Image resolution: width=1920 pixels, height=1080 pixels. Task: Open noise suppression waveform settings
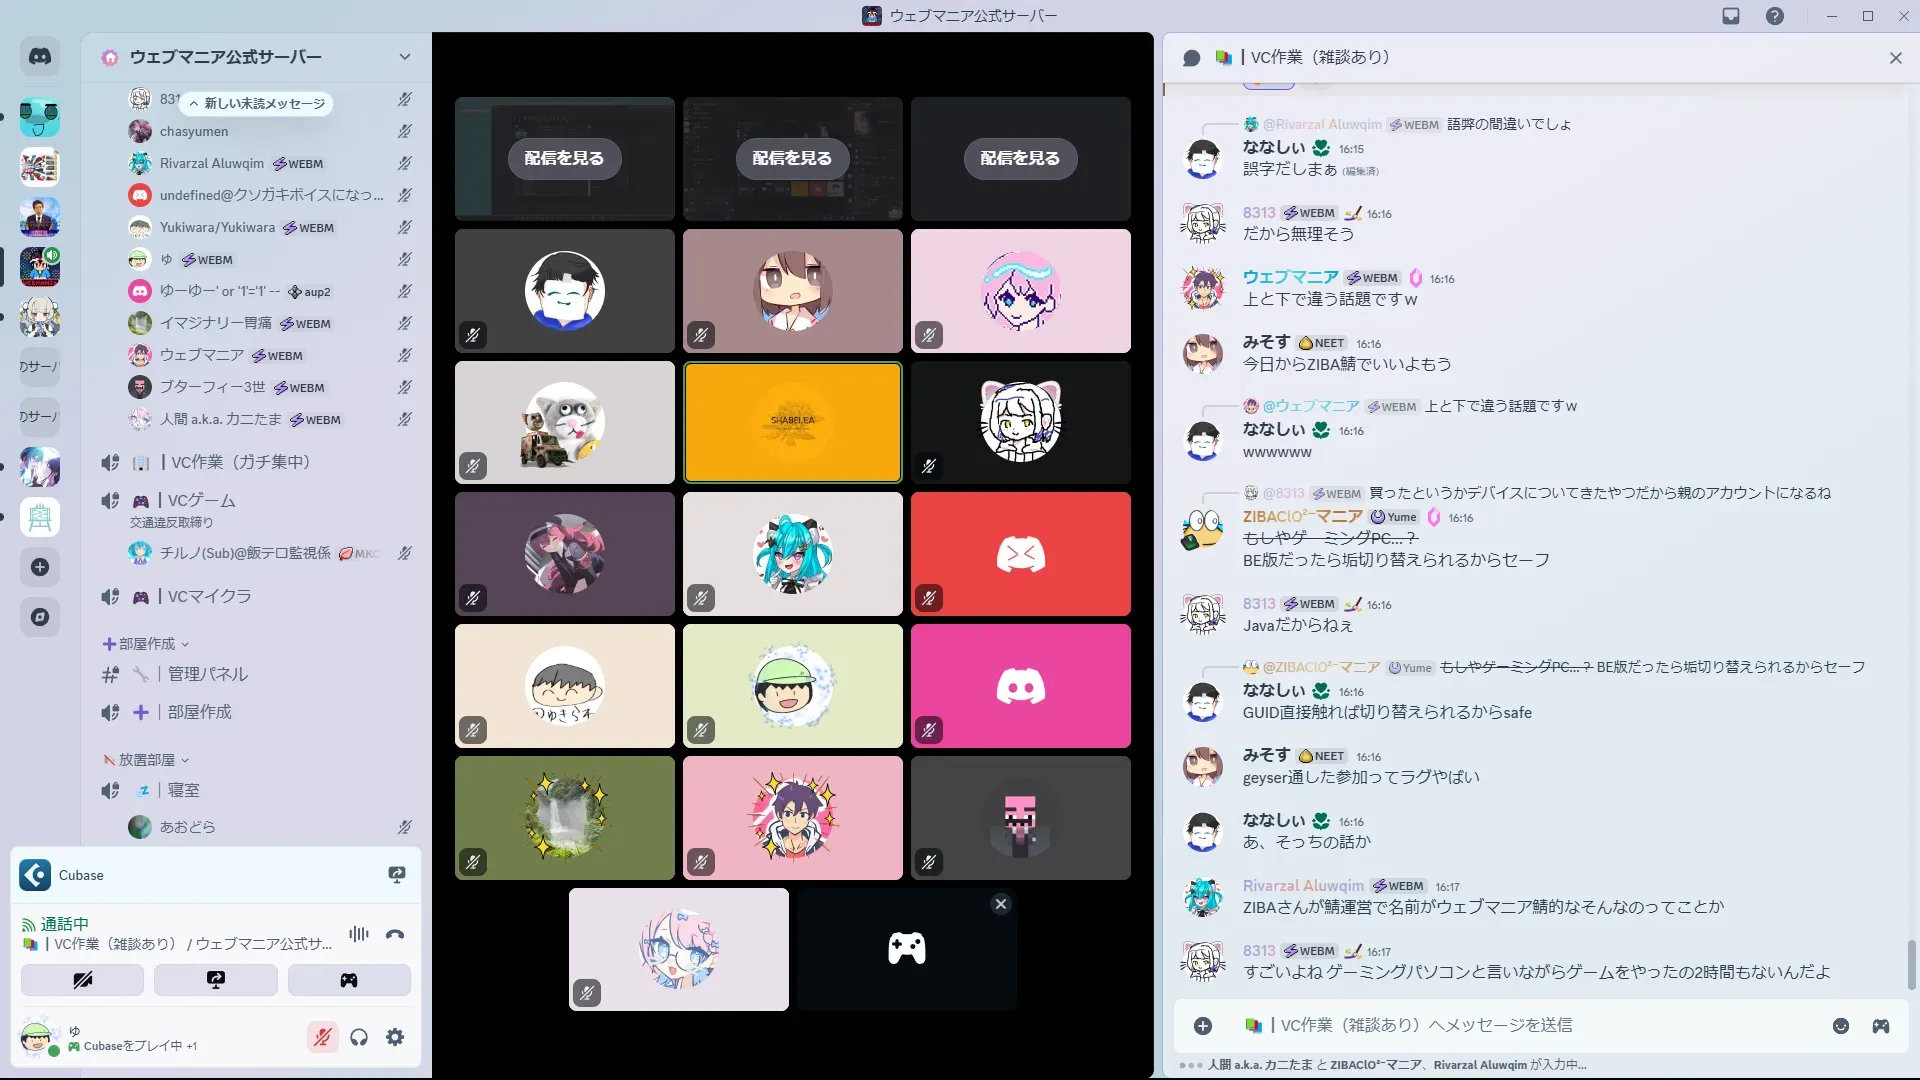359,935
